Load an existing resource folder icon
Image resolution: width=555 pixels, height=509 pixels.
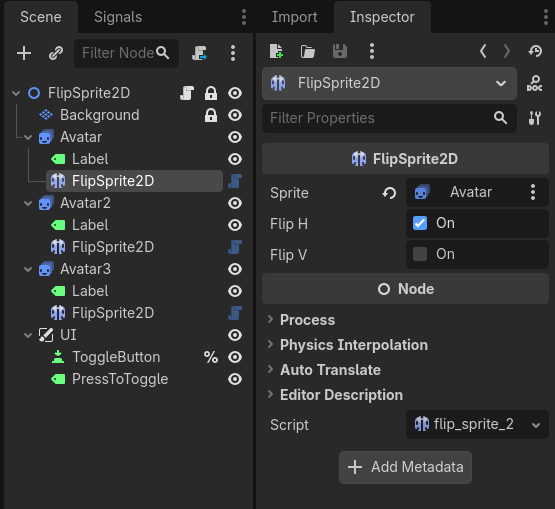tap(308, 51)
